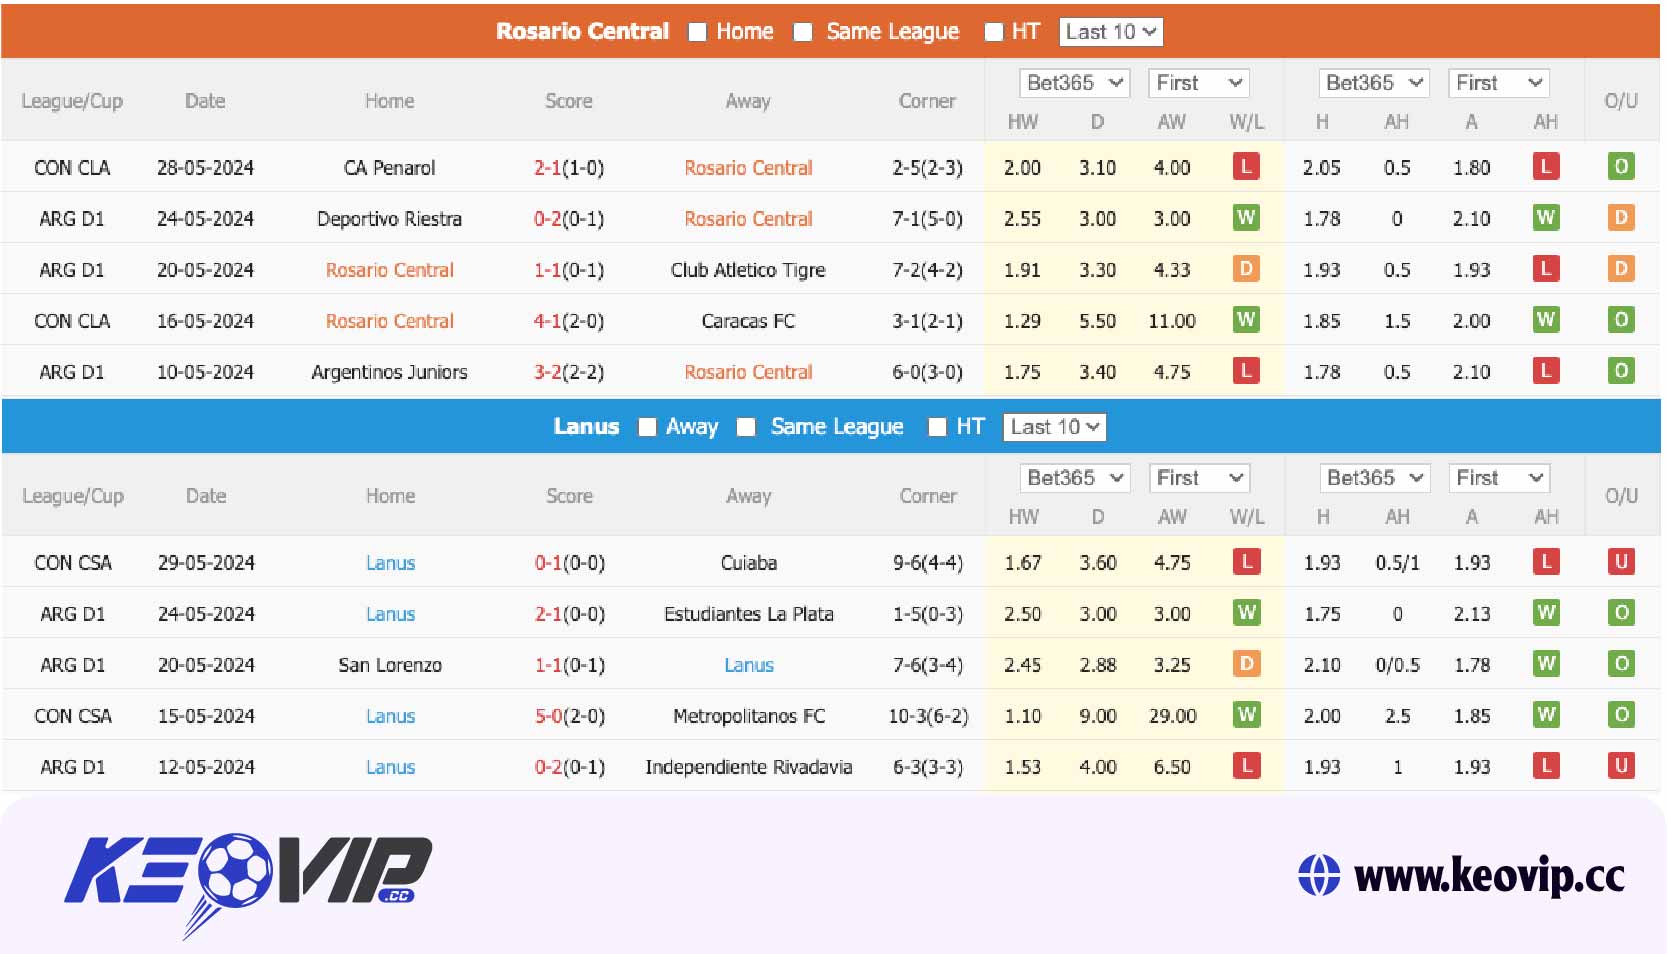1667x954 pixels.
Task: Click the red U badge in Cuiaba match row
Action: pyautogui.click(x=1620, y=562)
